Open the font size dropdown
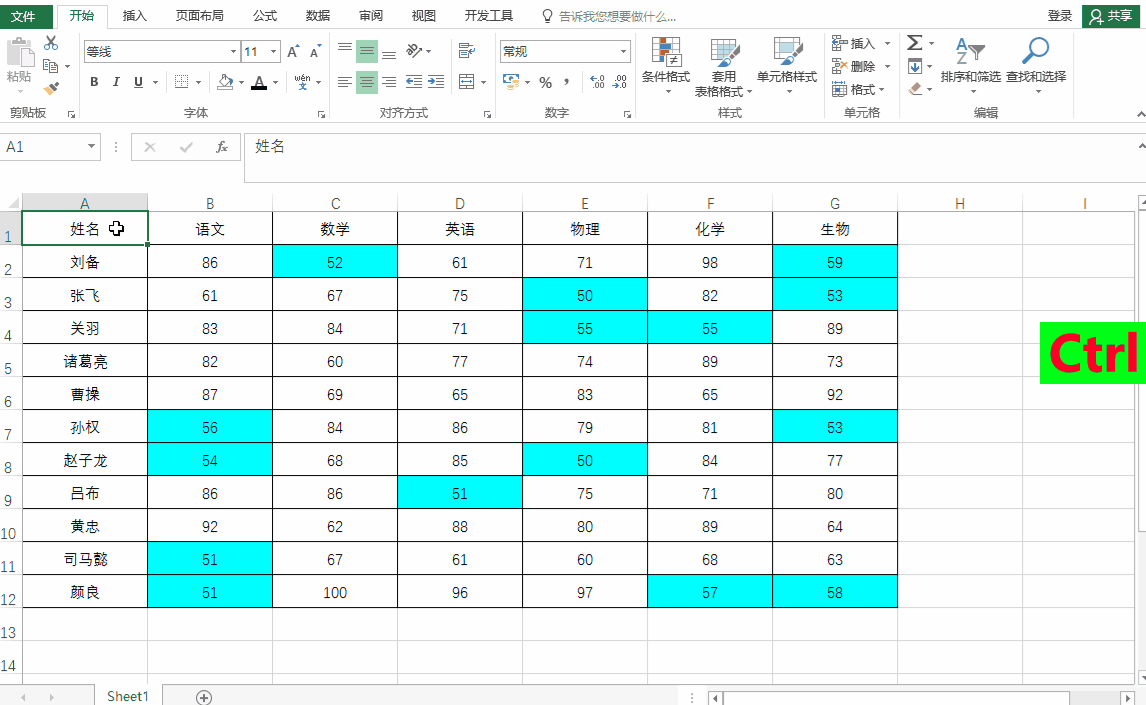 tap(273, 52)
